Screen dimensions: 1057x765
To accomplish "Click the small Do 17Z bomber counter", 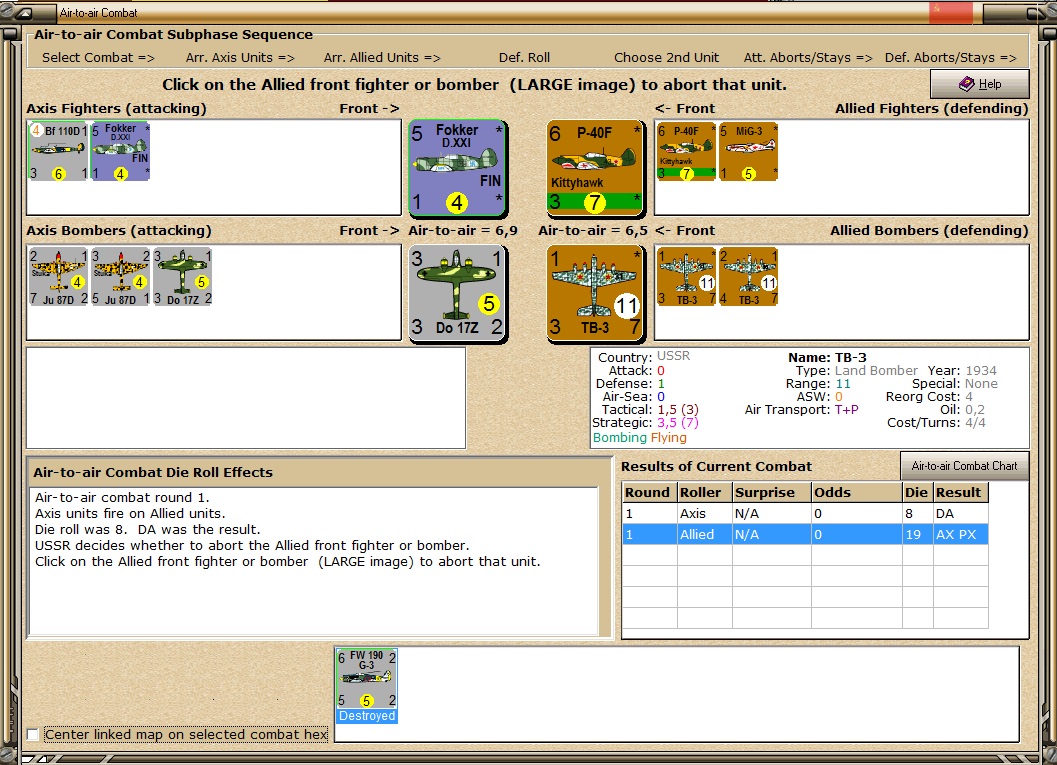I will [x=182, y=277].
